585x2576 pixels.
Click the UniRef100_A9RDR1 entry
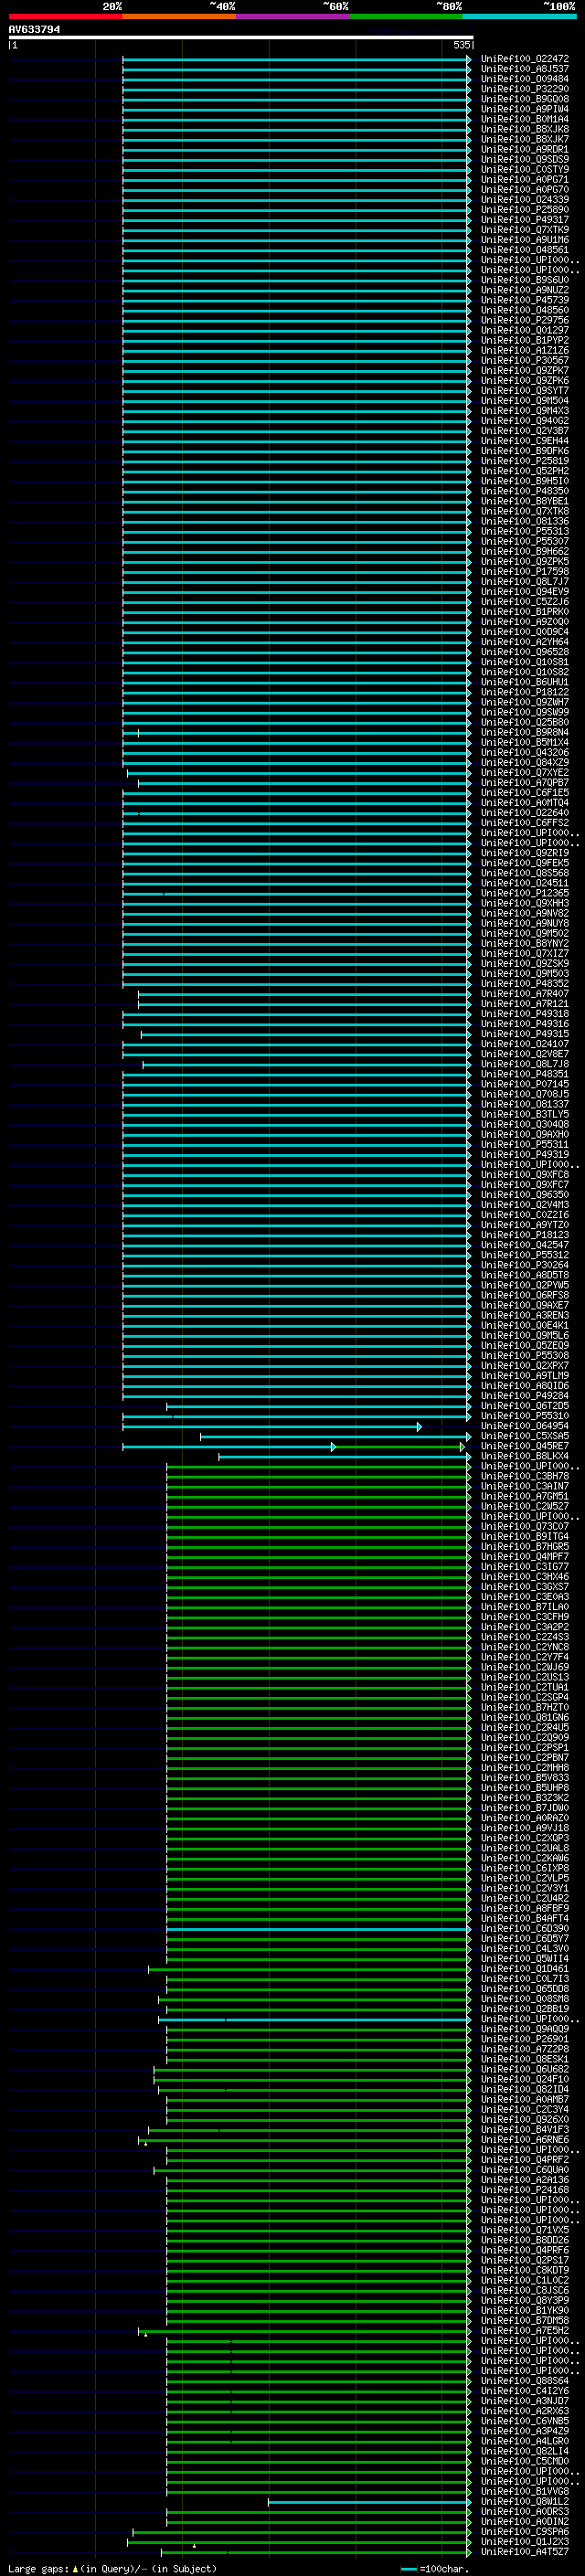tap(524, 150)
